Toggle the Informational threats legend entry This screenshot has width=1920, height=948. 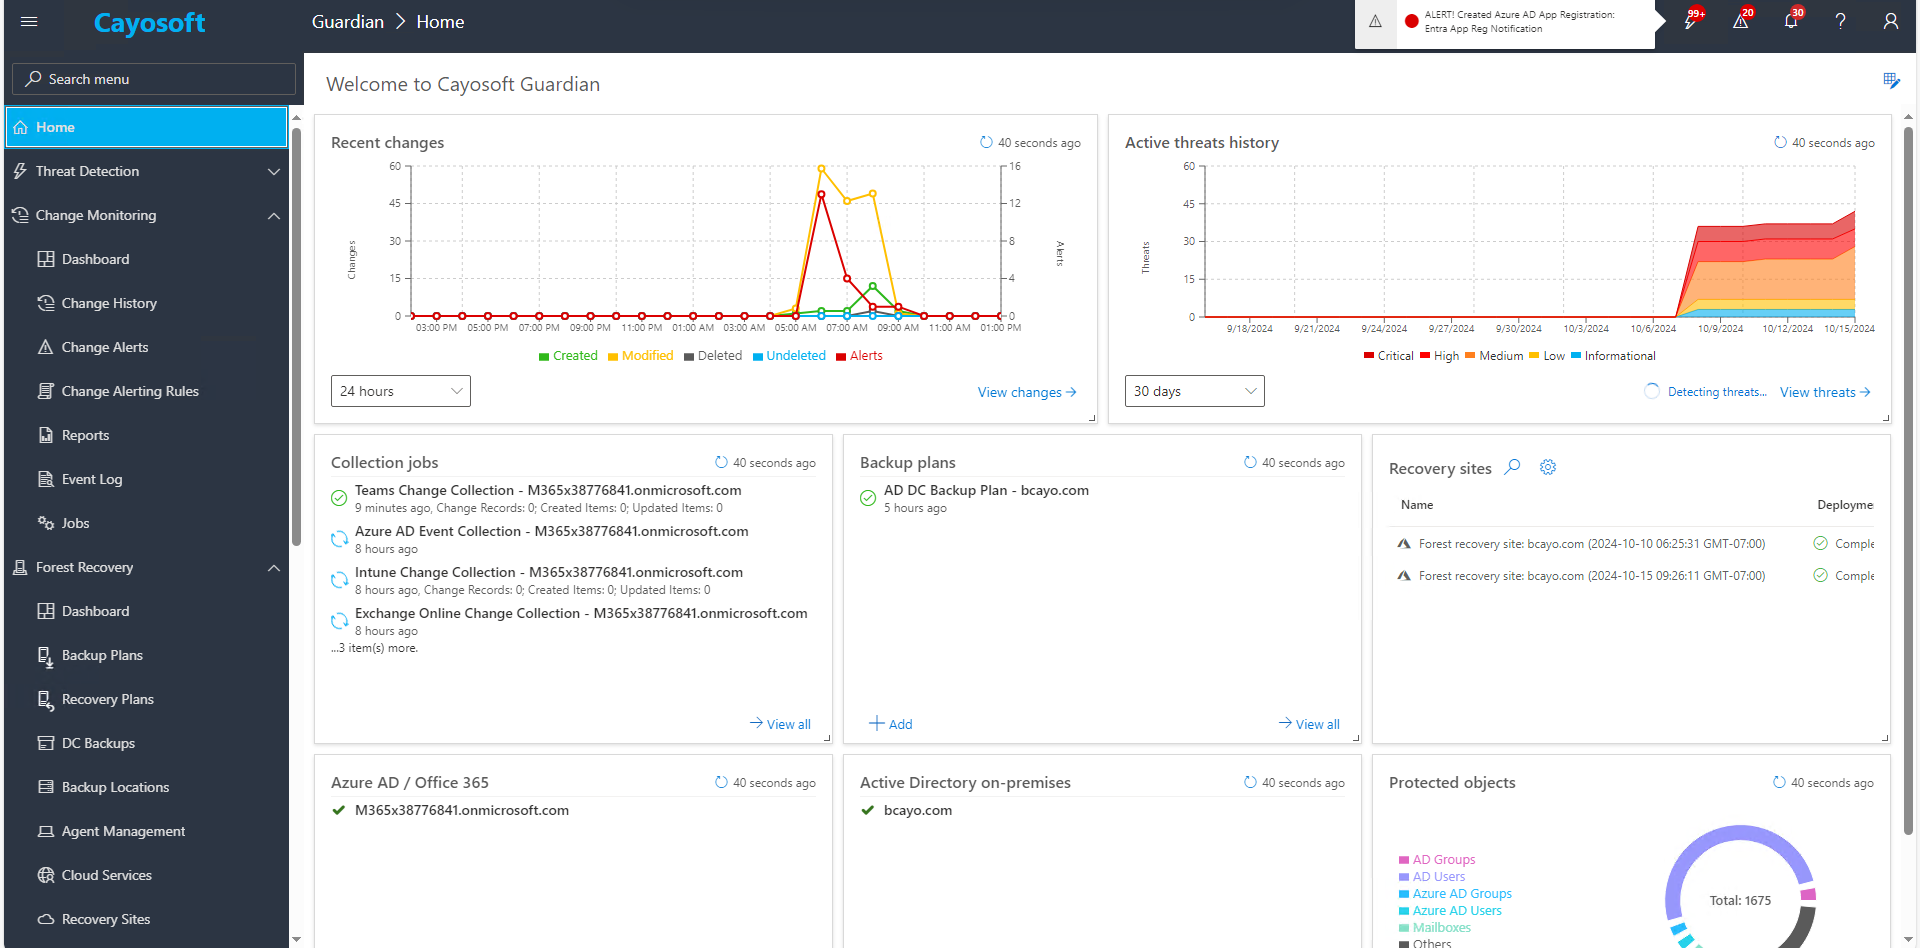pyautogui.click(x=1613, y=356)
